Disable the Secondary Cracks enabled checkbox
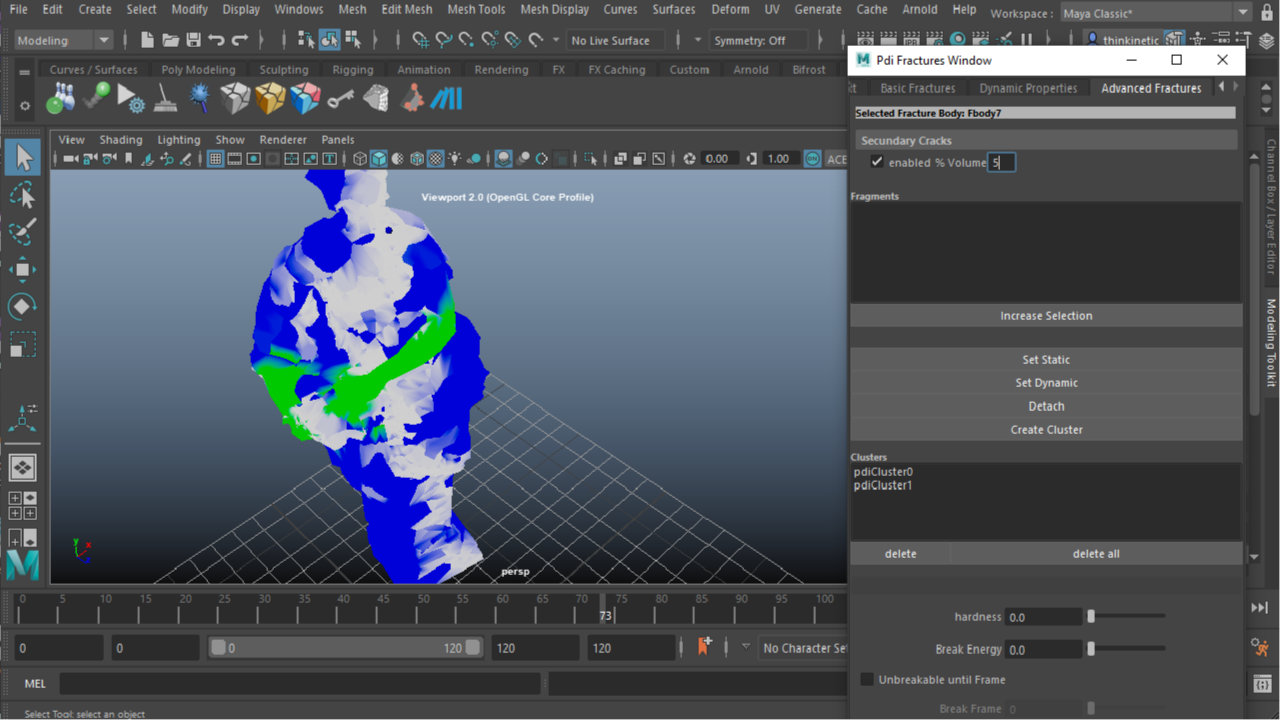1280x720 pixels. click(x=877, y=162)
